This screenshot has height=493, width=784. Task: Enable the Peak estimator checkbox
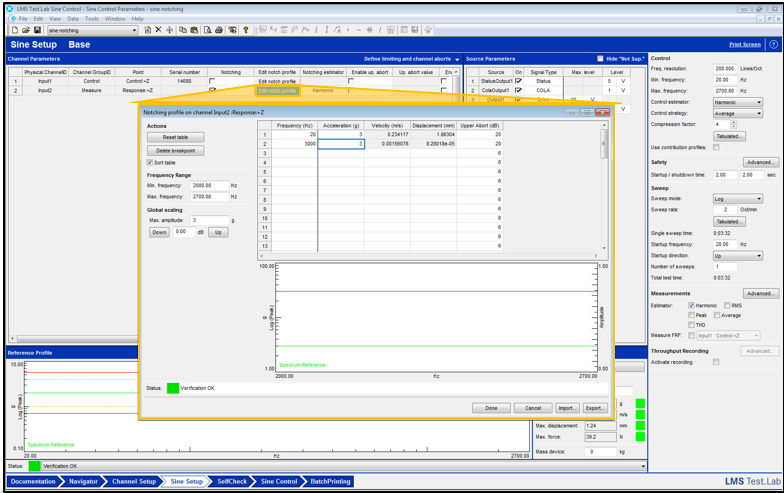pyautogui.click(x=692, y=316)
